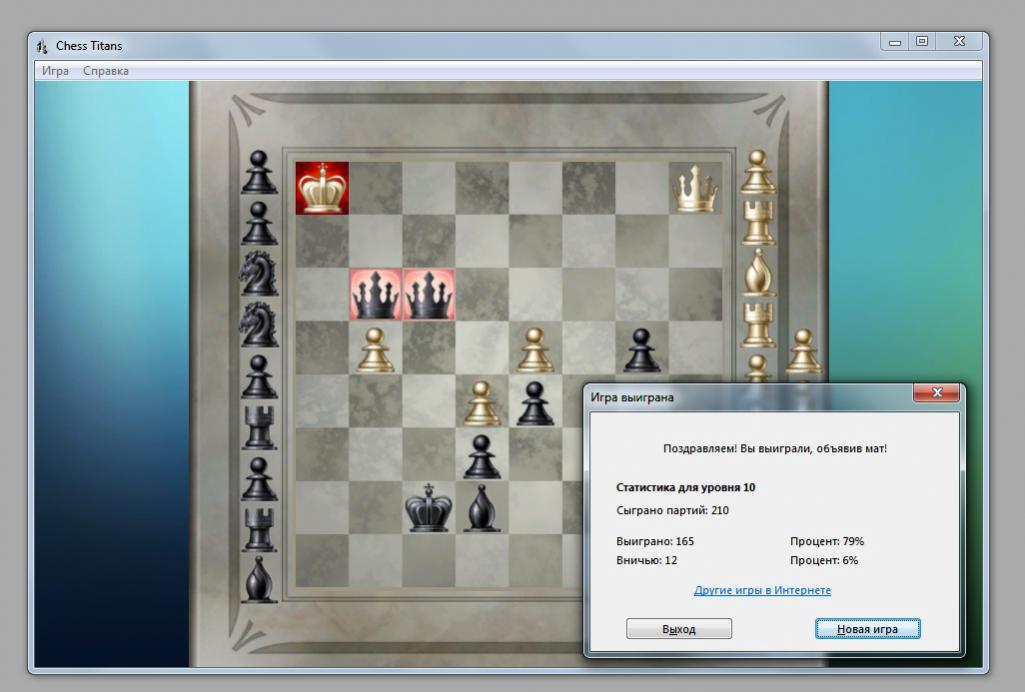This screenshot has height=692, width=1025.
Task: Select the lone black pawn nearest the dialog title
Action: point(642,350)
